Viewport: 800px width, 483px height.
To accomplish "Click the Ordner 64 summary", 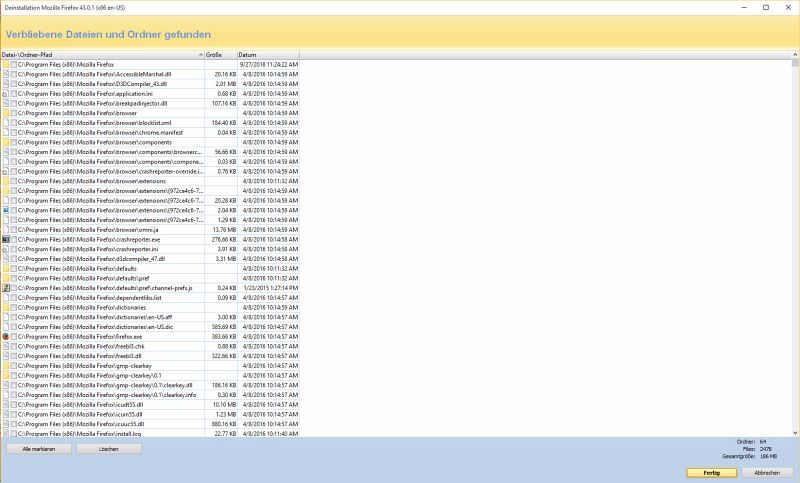I will point(752,442).
